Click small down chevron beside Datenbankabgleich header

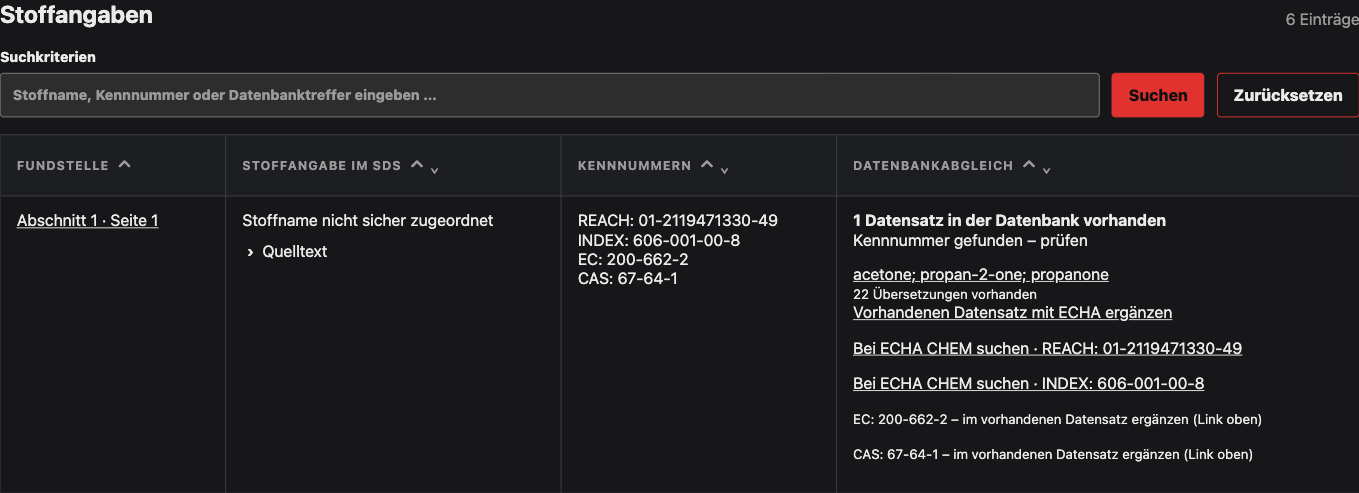pyautogui.click(x=1047, y=171)
